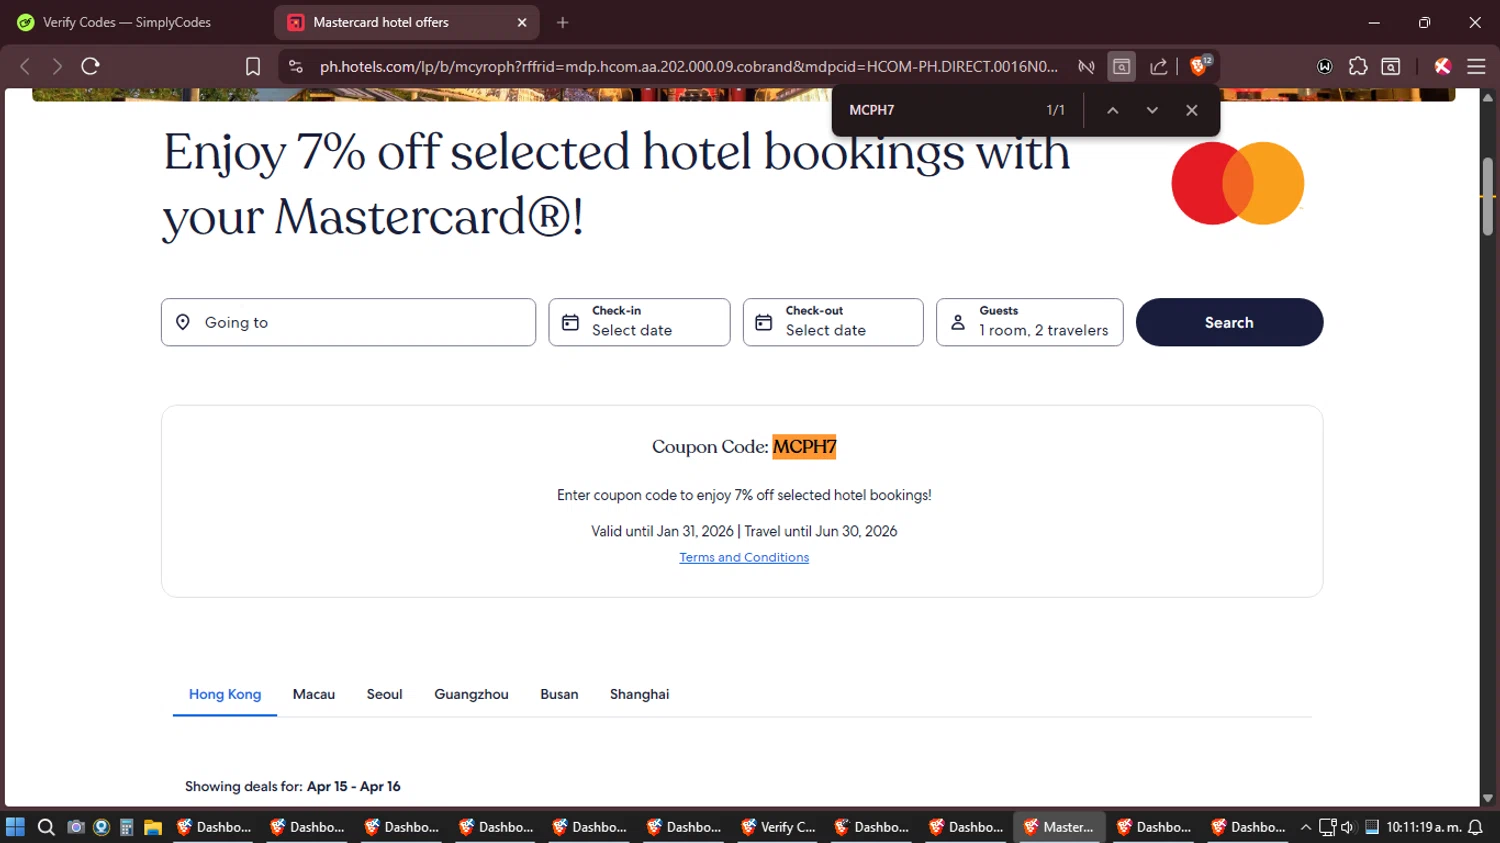The width and height of the screenshot is (1500, 843).
Task: Bookmark this page using the bookmark icon
Action: tap(253, 66)
